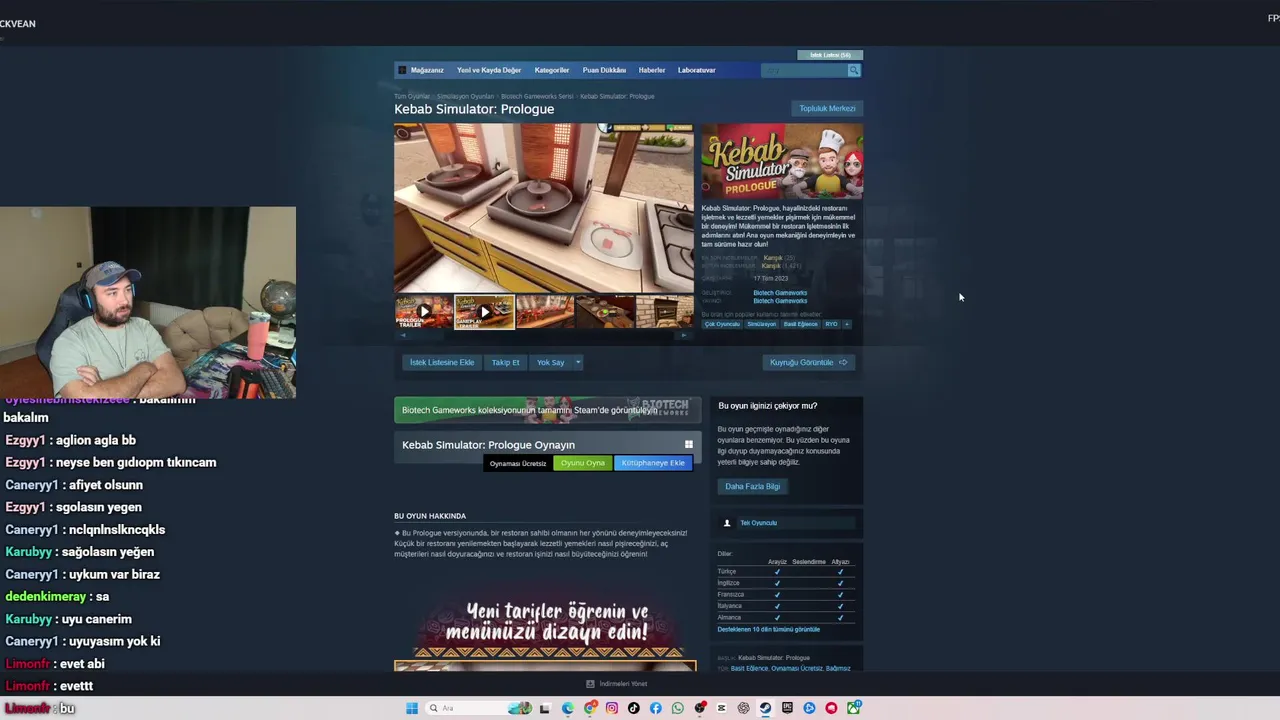Select the fifth screenshot thumbnail with brick oven
The width and height of the screenshot is (1280, 720).
point(665,312)
